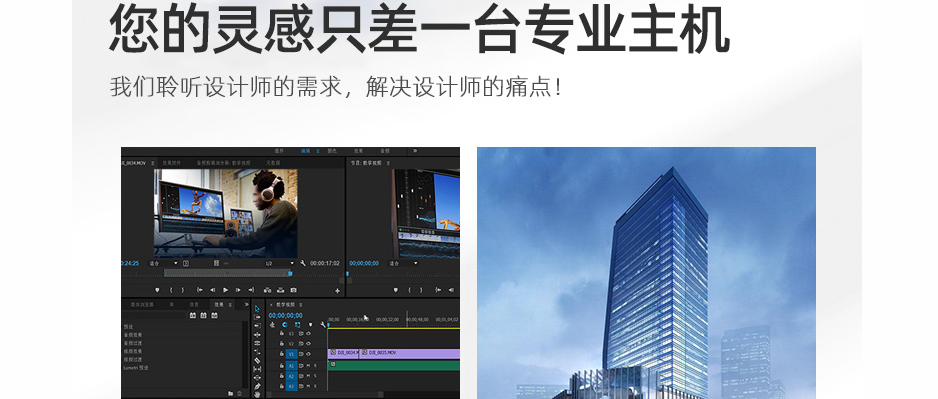
Task: Mute audio track A1
Action: (x=308, y=366)
